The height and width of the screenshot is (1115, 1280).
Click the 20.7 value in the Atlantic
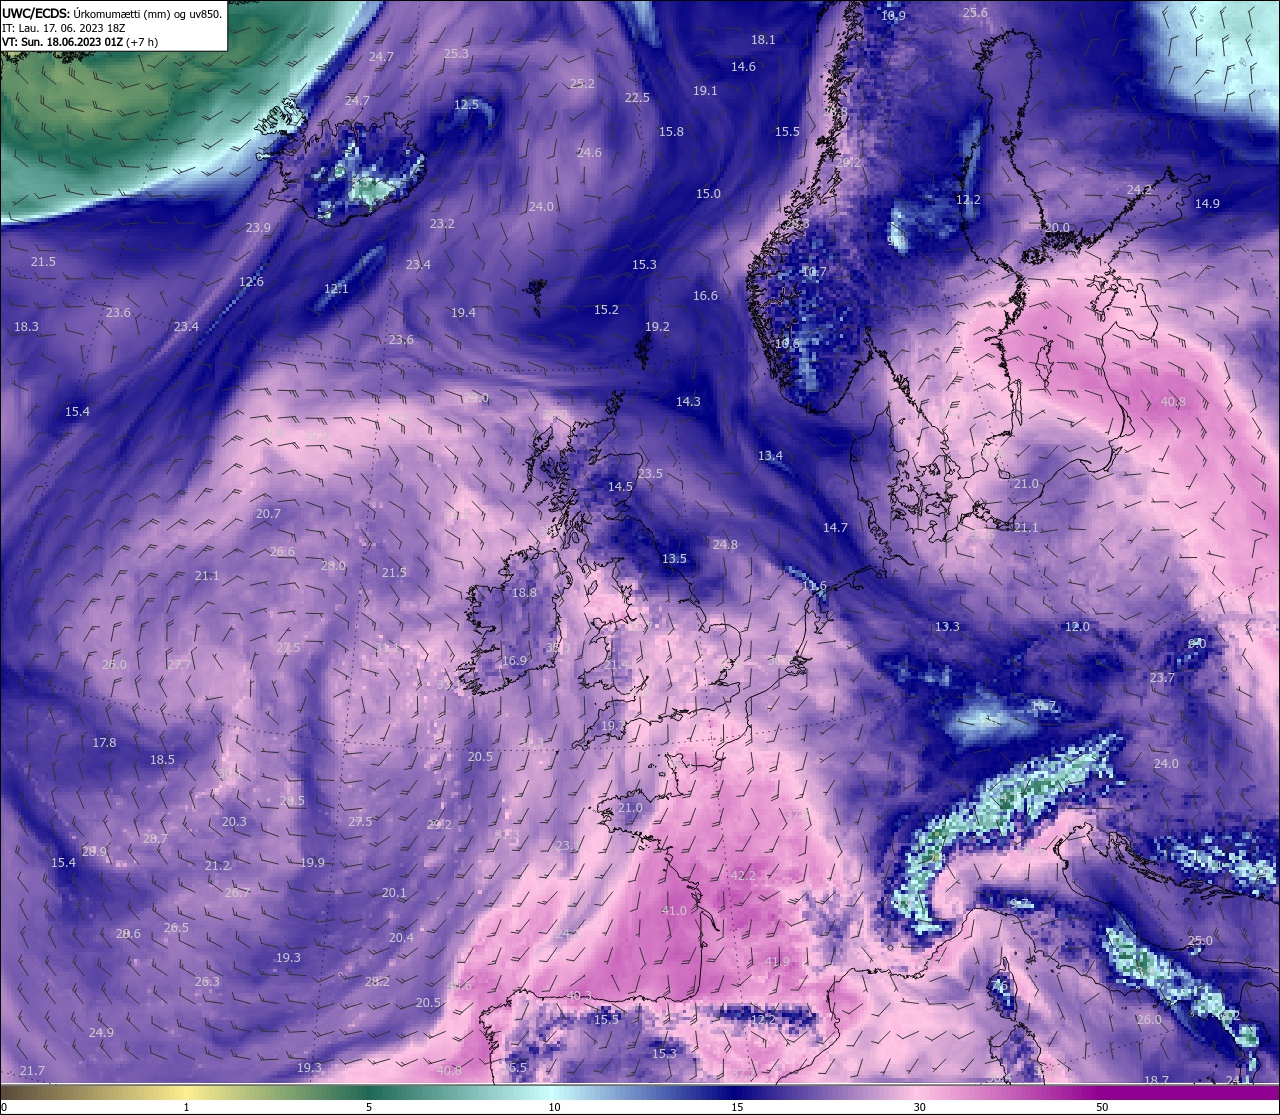tap(268, 514)
